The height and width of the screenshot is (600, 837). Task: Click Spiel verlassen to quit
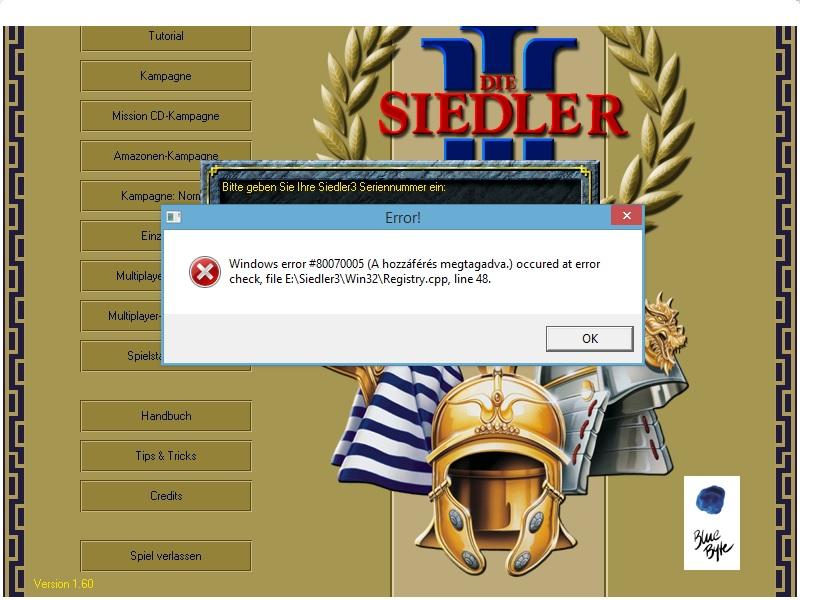coord(165,556)
